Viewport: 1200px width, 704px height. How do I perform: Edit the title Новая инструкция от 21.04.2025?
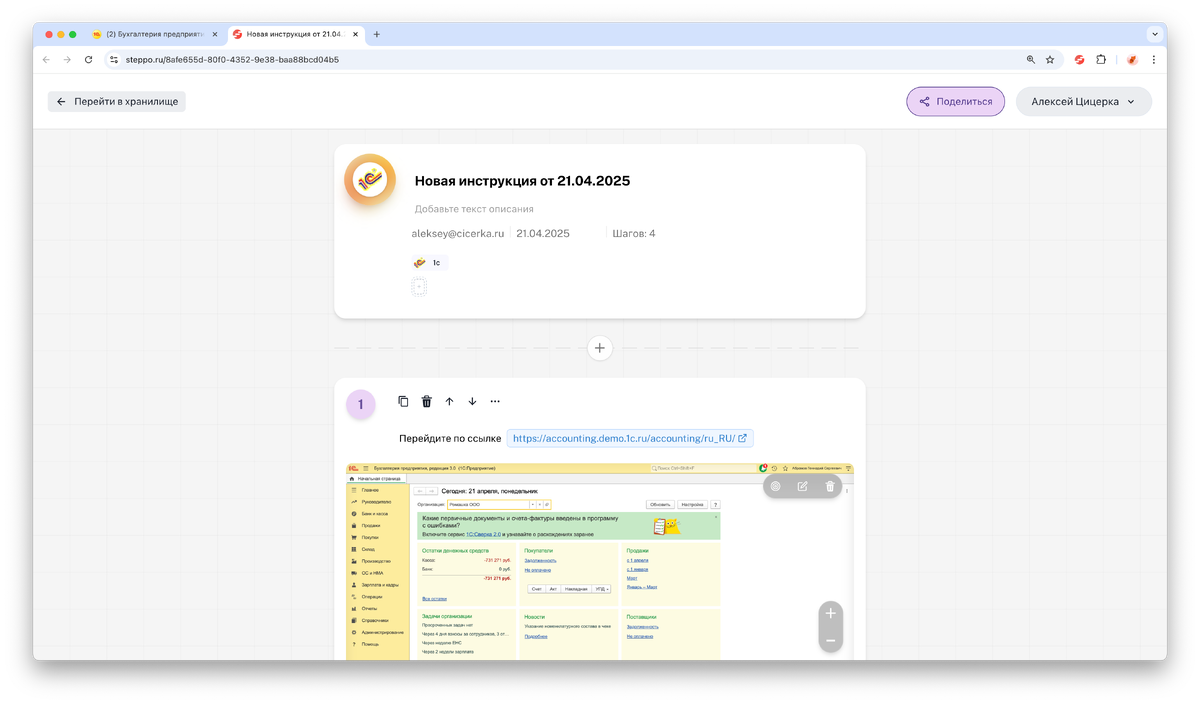522,181
